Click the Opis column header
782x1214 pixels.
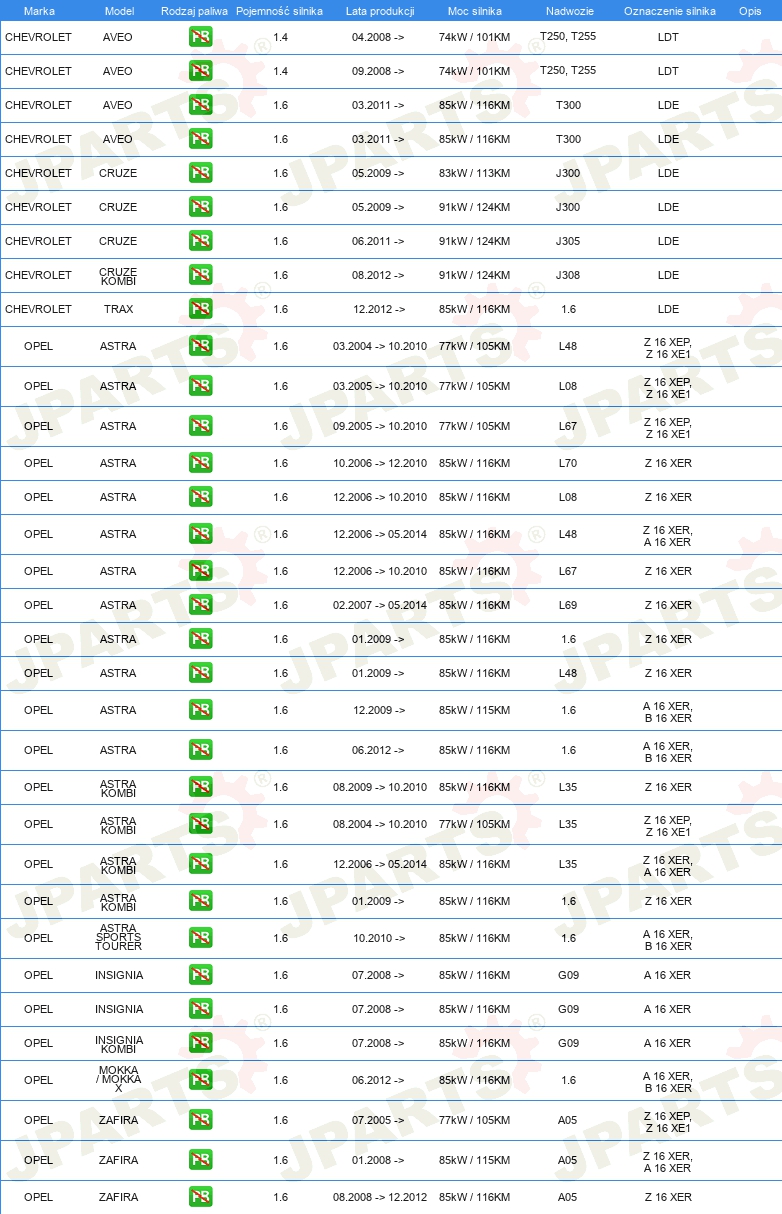coord(749,11)
